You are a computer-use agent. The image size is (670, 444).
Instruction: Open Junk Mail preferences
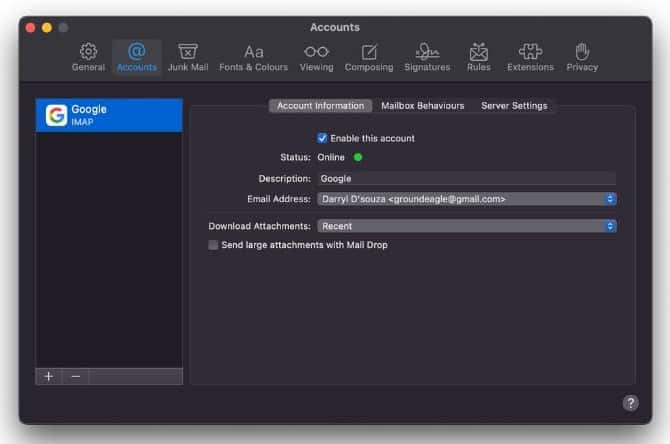[x=187, y=57]
